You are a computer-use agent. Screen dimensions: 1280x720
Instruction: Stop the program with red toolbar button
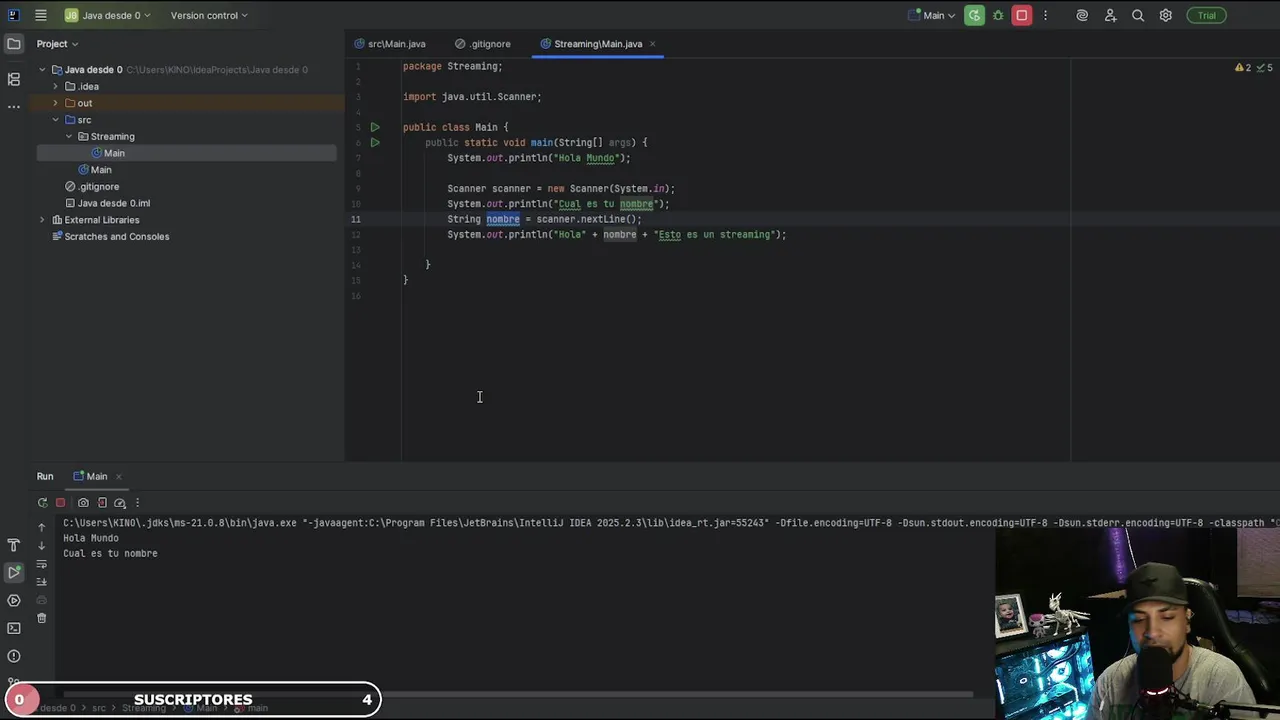tap(1022, 15)
